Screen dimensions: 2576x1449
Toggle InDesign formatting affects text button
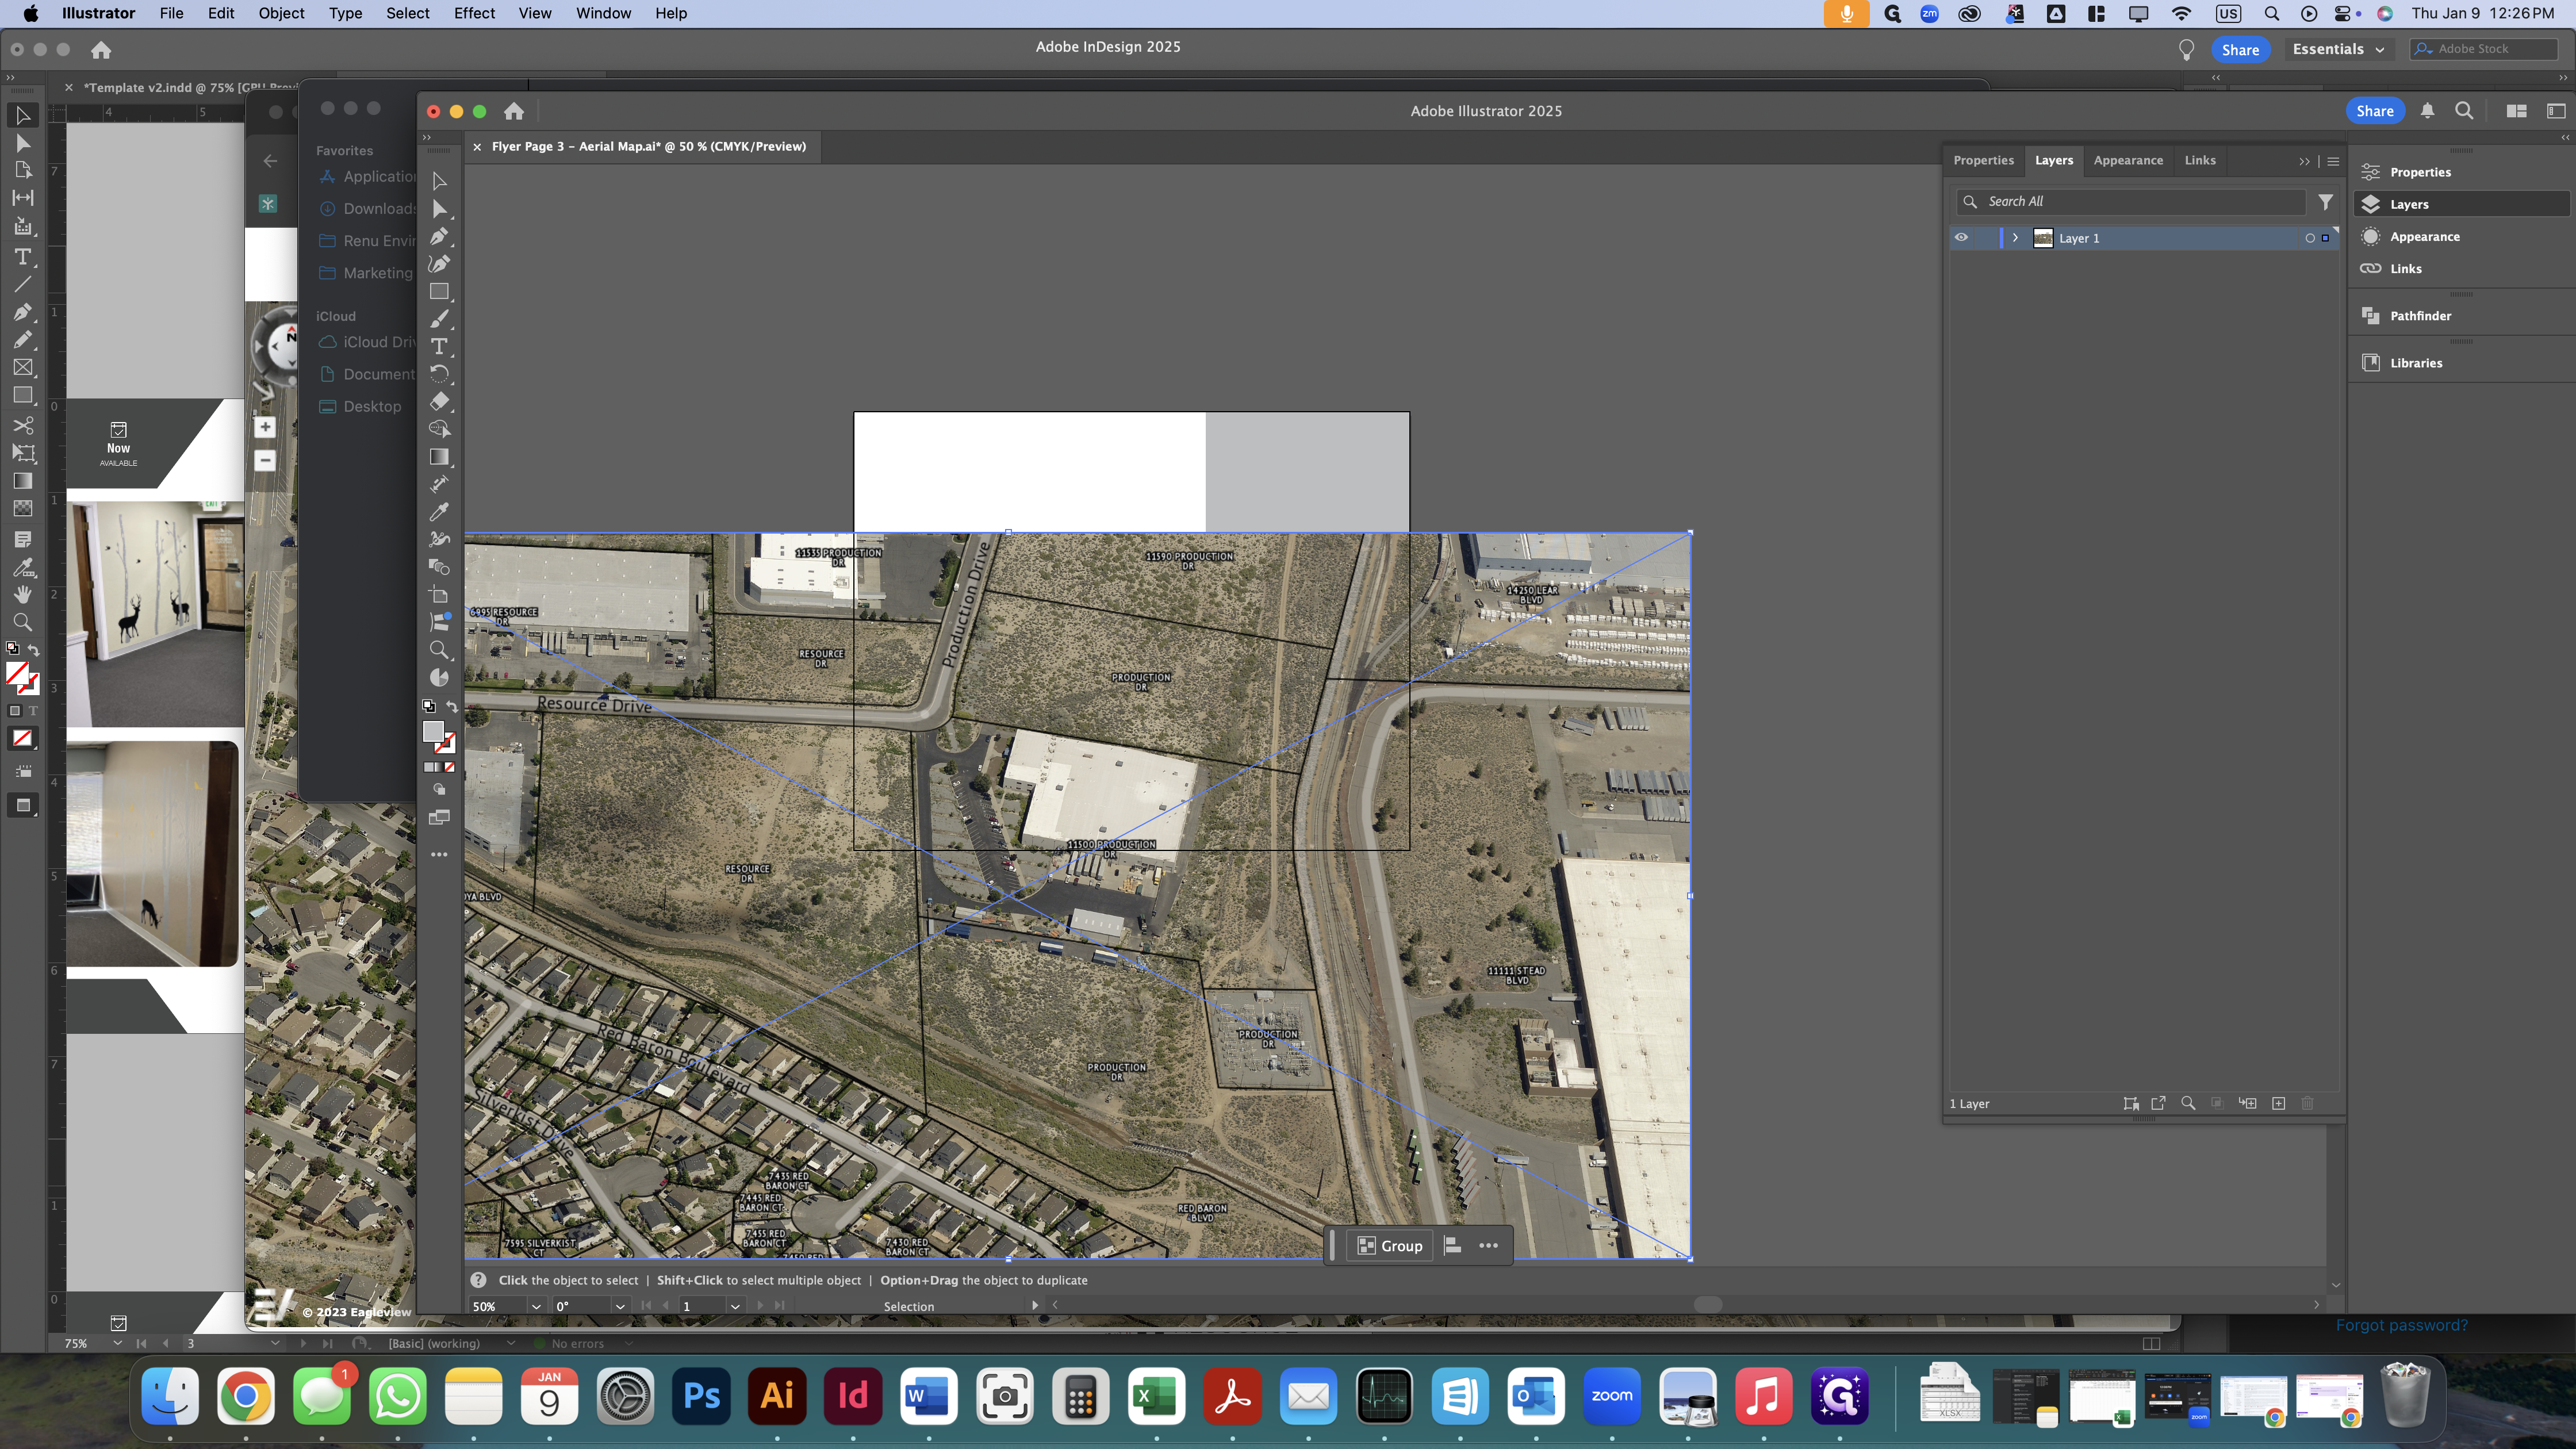coord(33,711)
